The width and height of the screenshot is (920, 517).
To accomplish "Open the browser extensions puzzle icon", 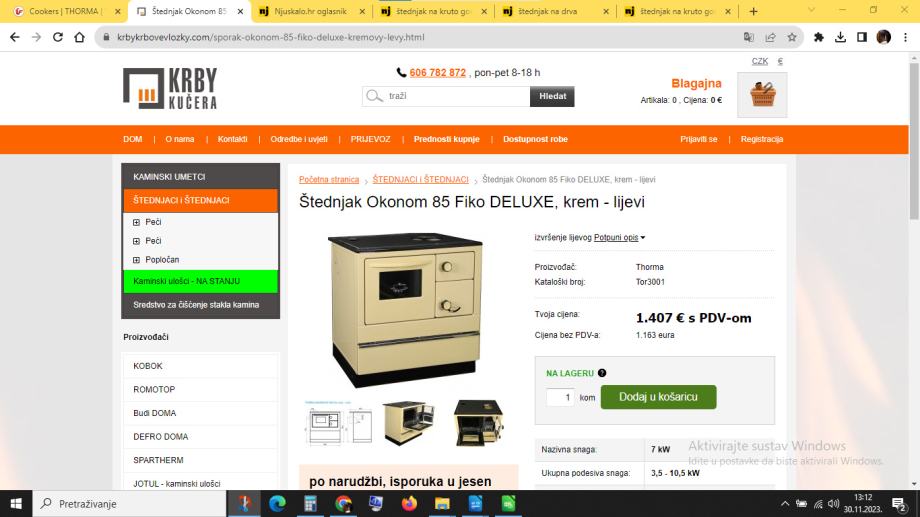I will (x=818, y=37).
